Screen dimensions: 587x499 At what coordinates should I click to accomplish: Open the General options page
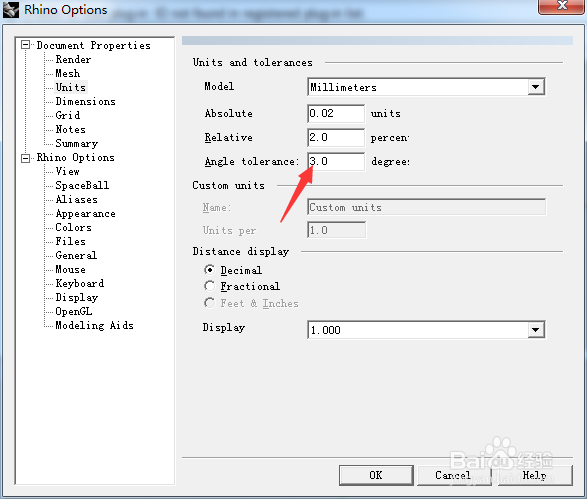[76, 255]
